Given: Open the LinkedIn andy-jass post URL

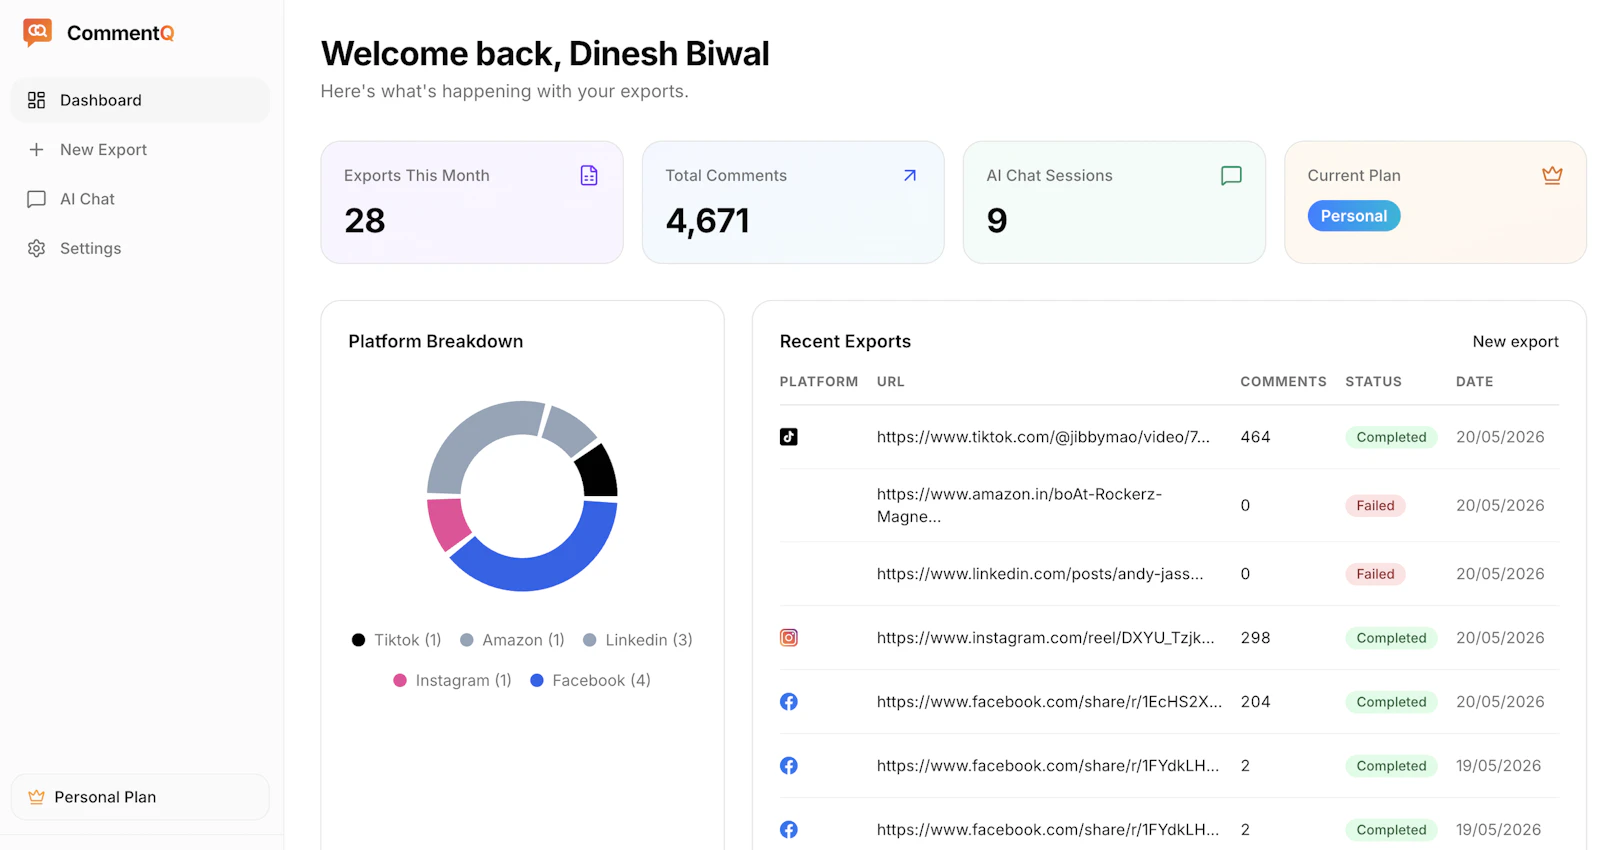Looking at the screenshot, I should click(1040, 574).
